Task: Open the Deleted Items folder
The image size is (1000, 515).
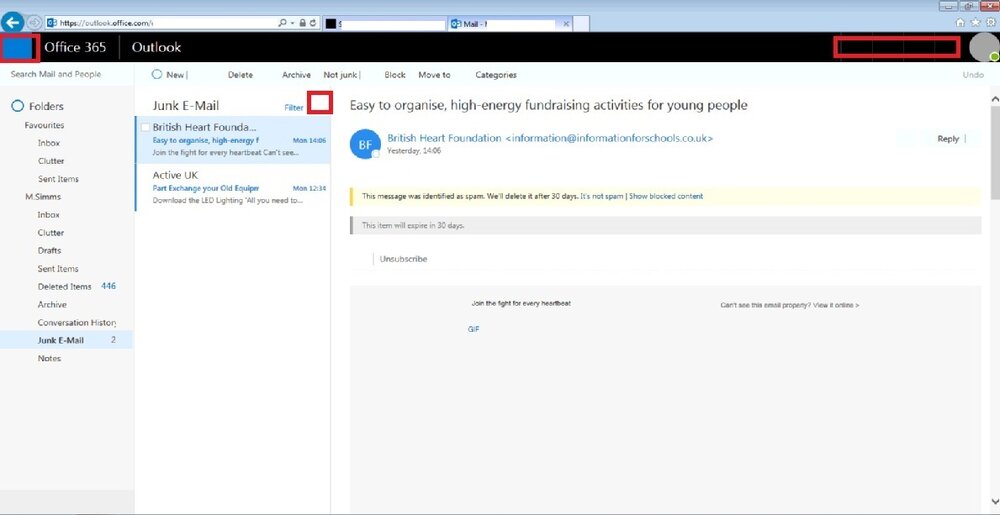Action: pos(66,286)
